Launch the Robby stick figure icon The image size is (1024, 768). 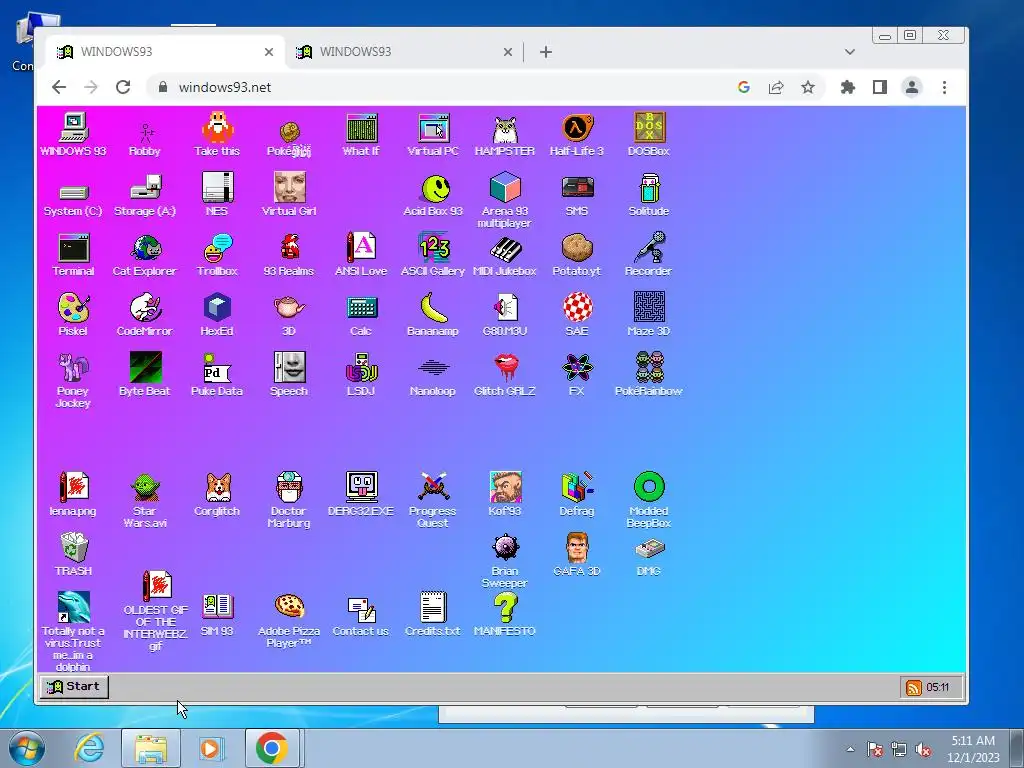(x=146, y=133)
